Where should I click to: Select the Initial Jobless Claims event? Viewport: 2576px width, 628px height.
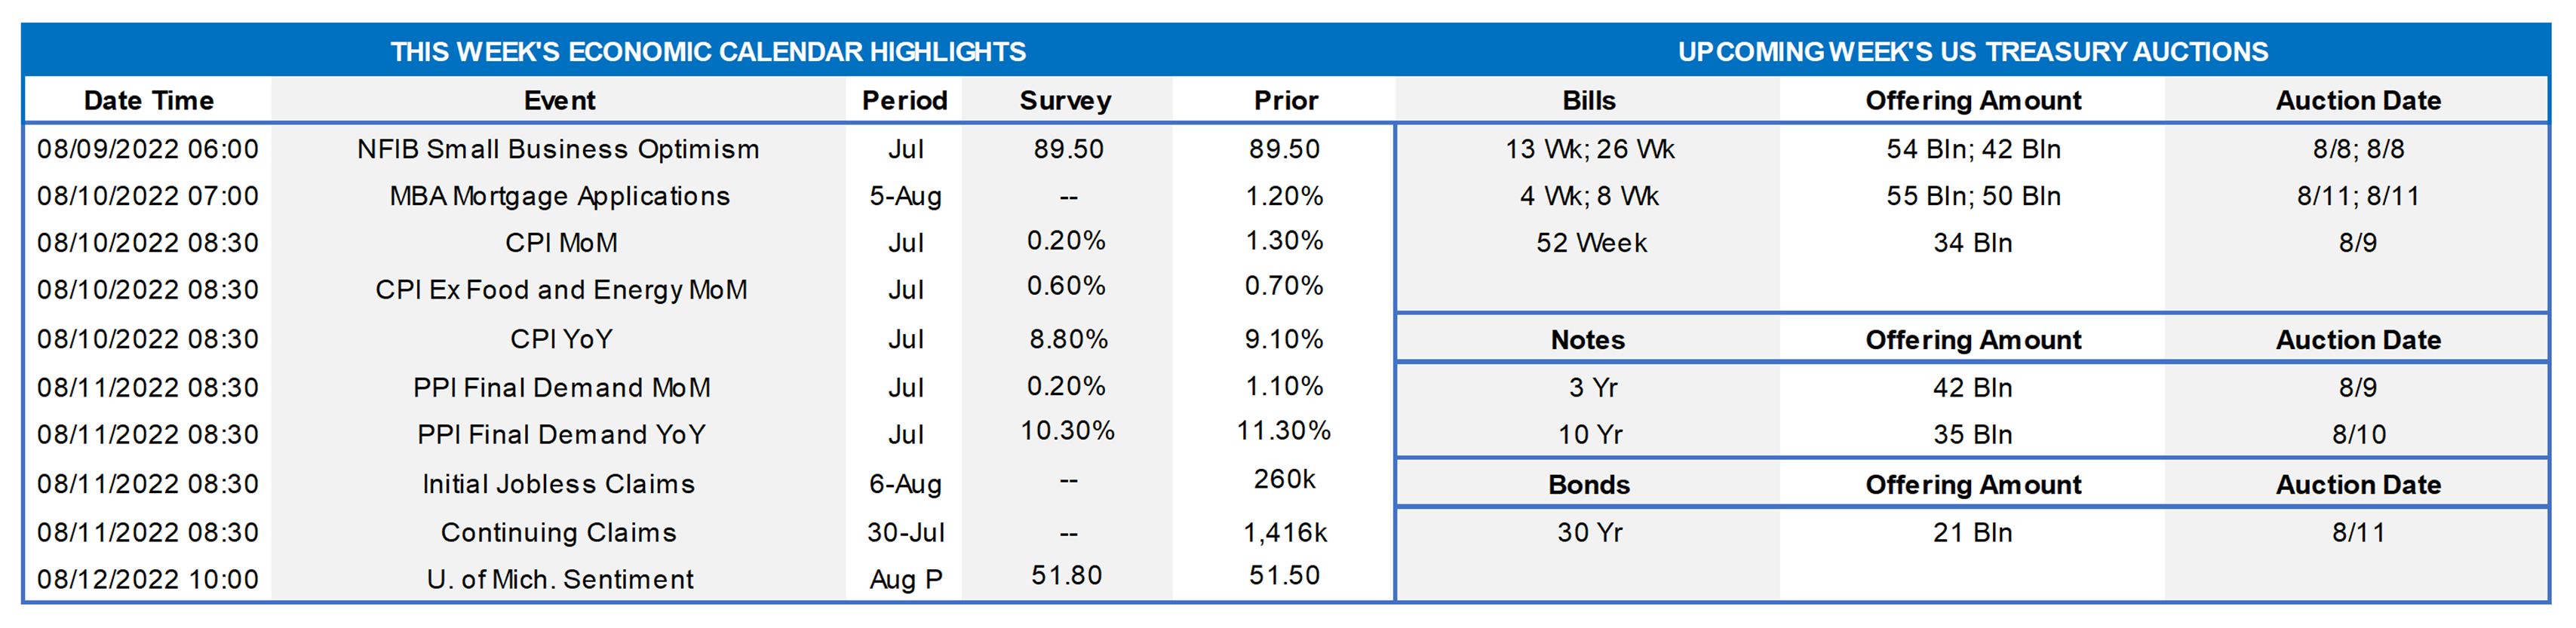pos(558,485)
